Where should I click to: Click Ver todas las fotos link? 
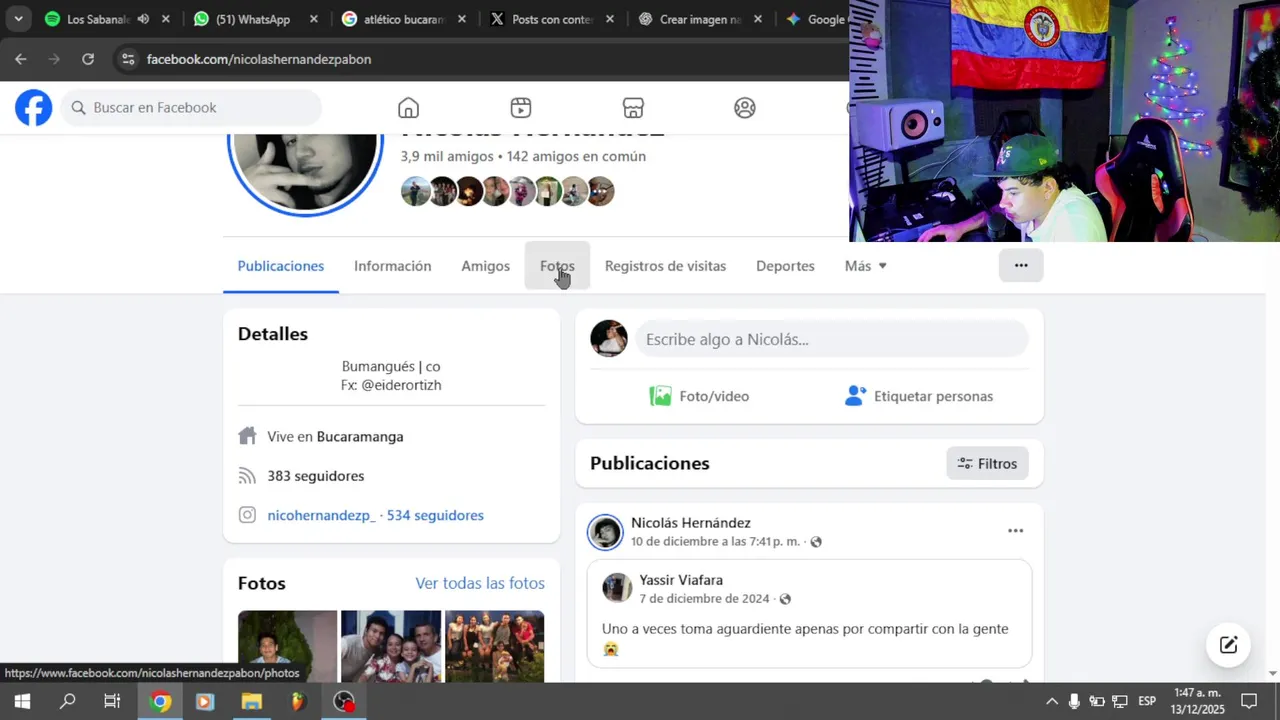coord(480,583)
